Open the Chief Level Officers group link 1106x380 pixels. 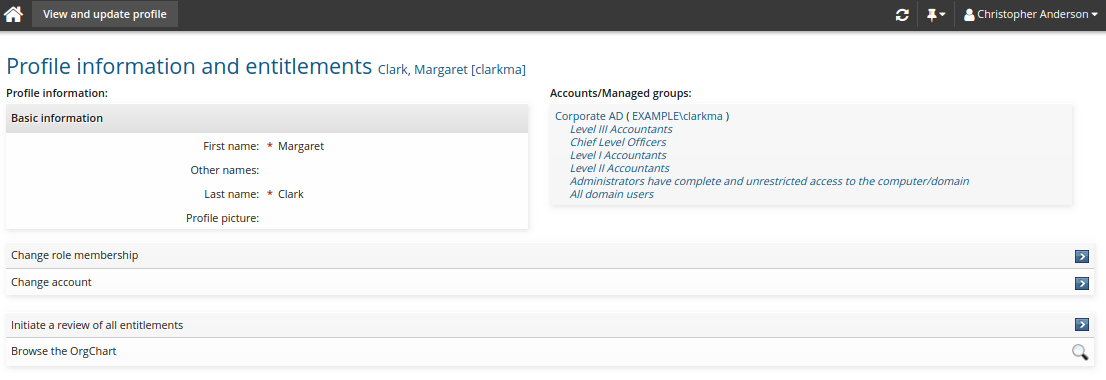618,142
